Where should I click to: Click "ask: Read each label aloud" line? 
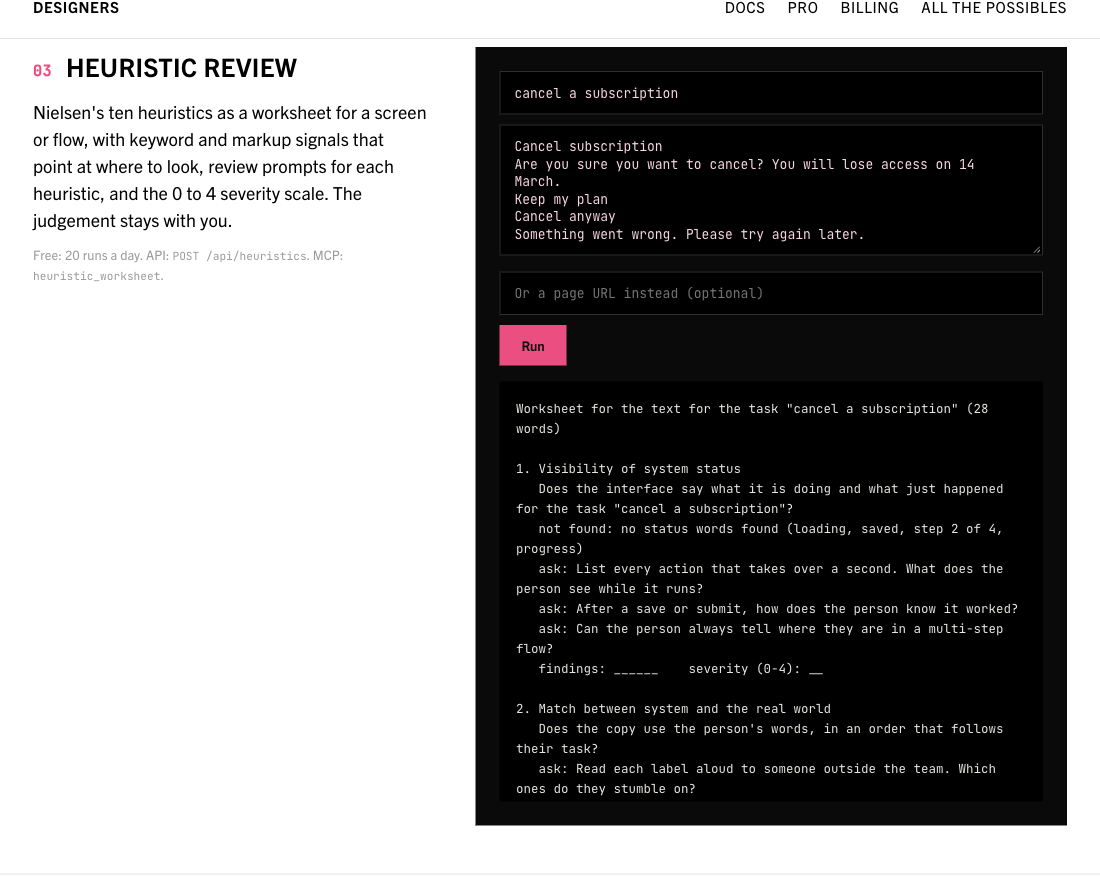[756, 779]
